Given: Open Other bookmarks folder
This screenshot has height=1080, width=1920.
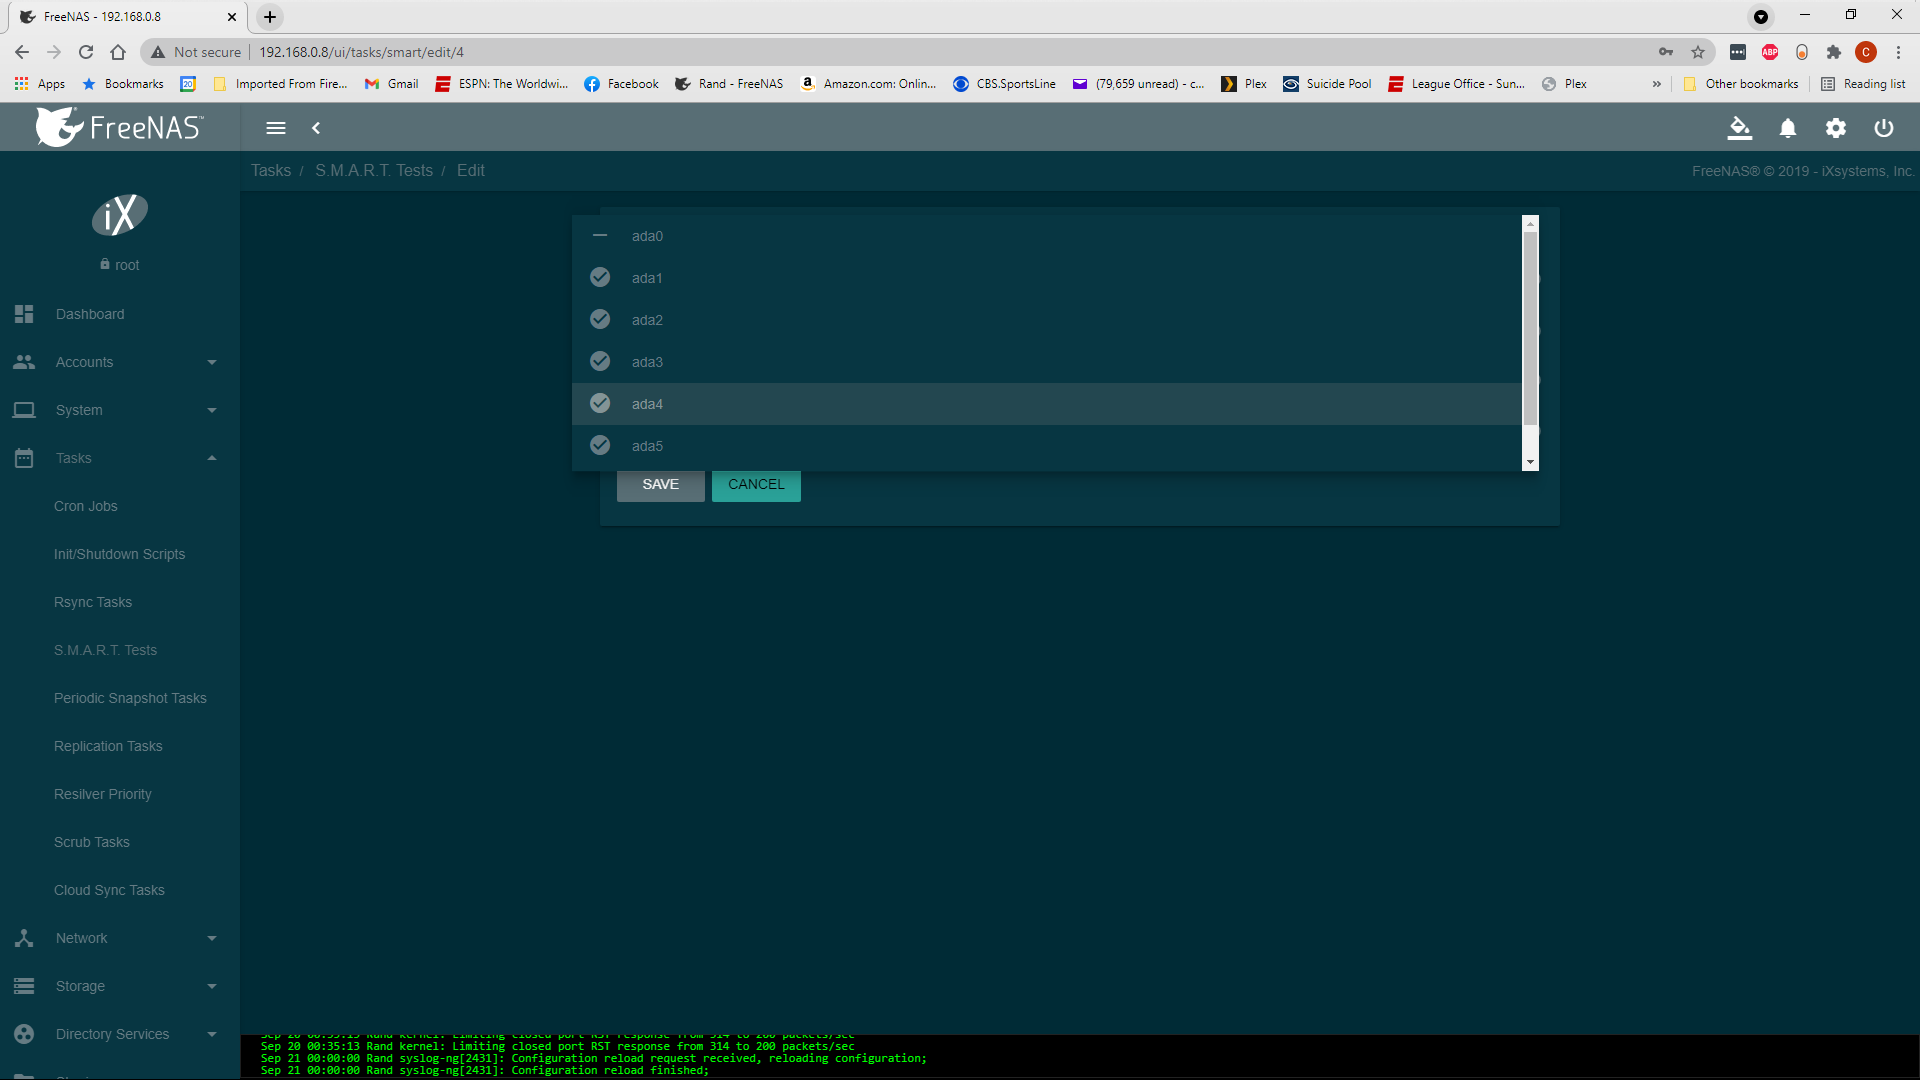Looking at the screenshot, I should click(1741, 84).
